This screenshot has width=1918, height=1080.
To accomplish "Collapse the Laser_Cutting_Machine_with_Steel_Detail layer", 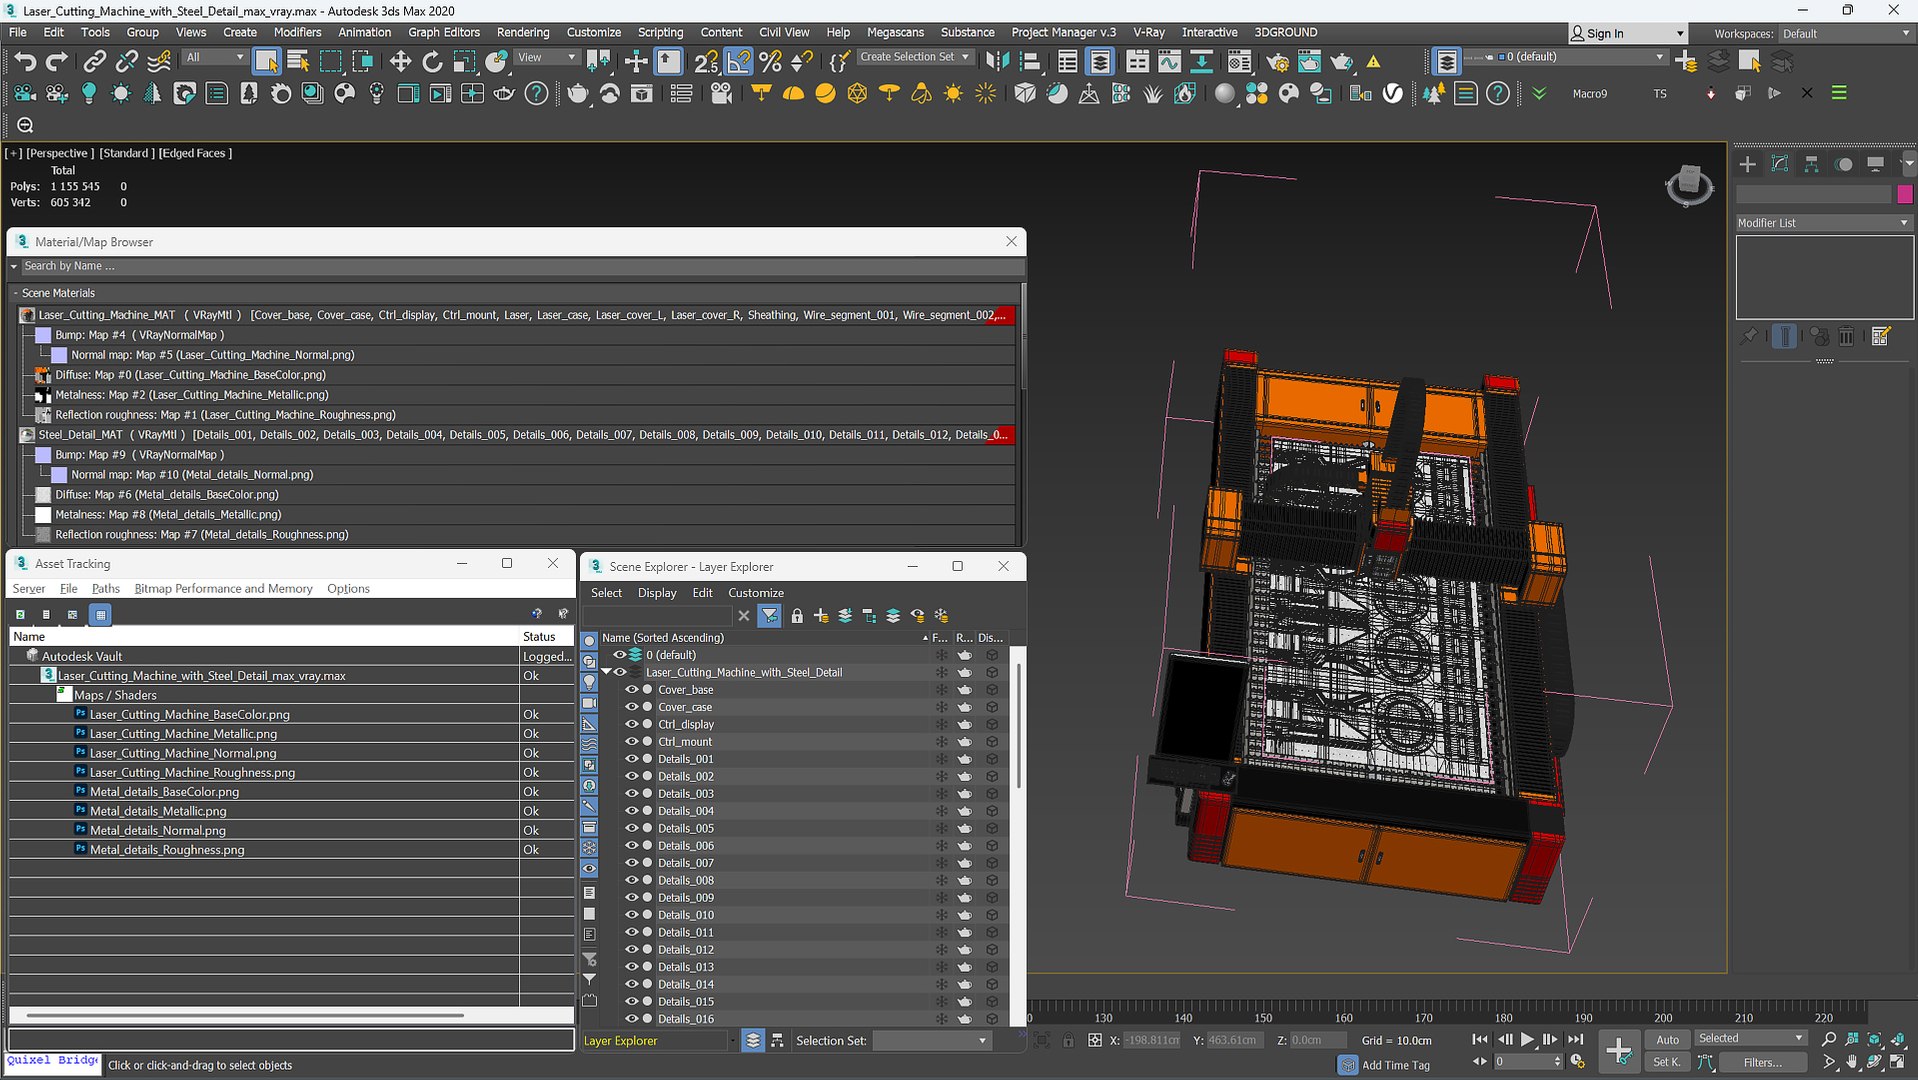I will pyautogui.click(x=606, y=672).
